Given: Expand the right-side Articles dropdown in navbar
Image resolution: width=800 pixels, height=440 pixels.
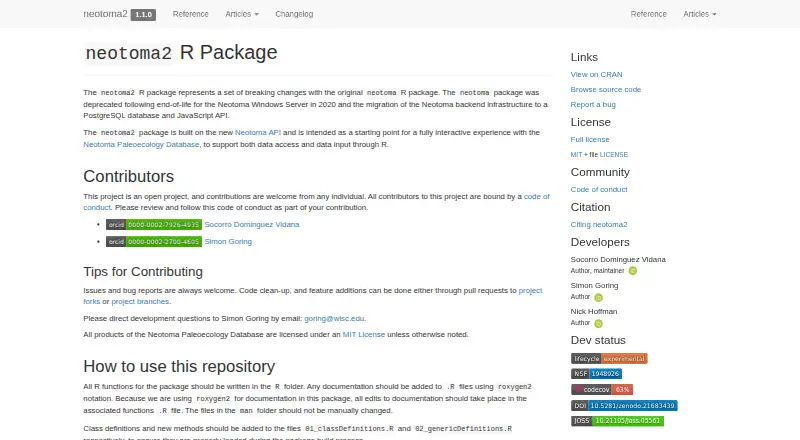Looking at the screenshot, I should pos(699,14).
